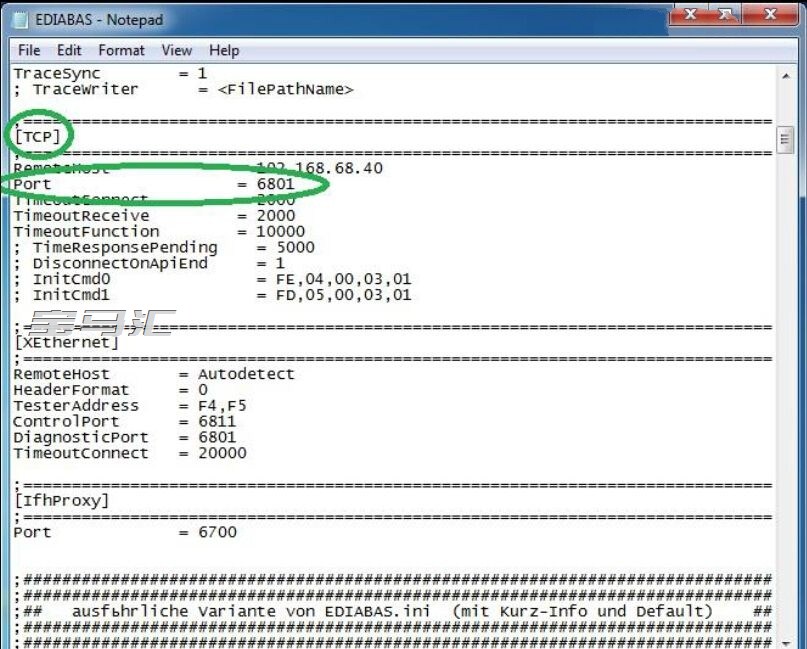This screenshot has width=807, height=649.
Task: Click the InitCmd0 value FE,04,00,03,01
Action: coord(343,279)
